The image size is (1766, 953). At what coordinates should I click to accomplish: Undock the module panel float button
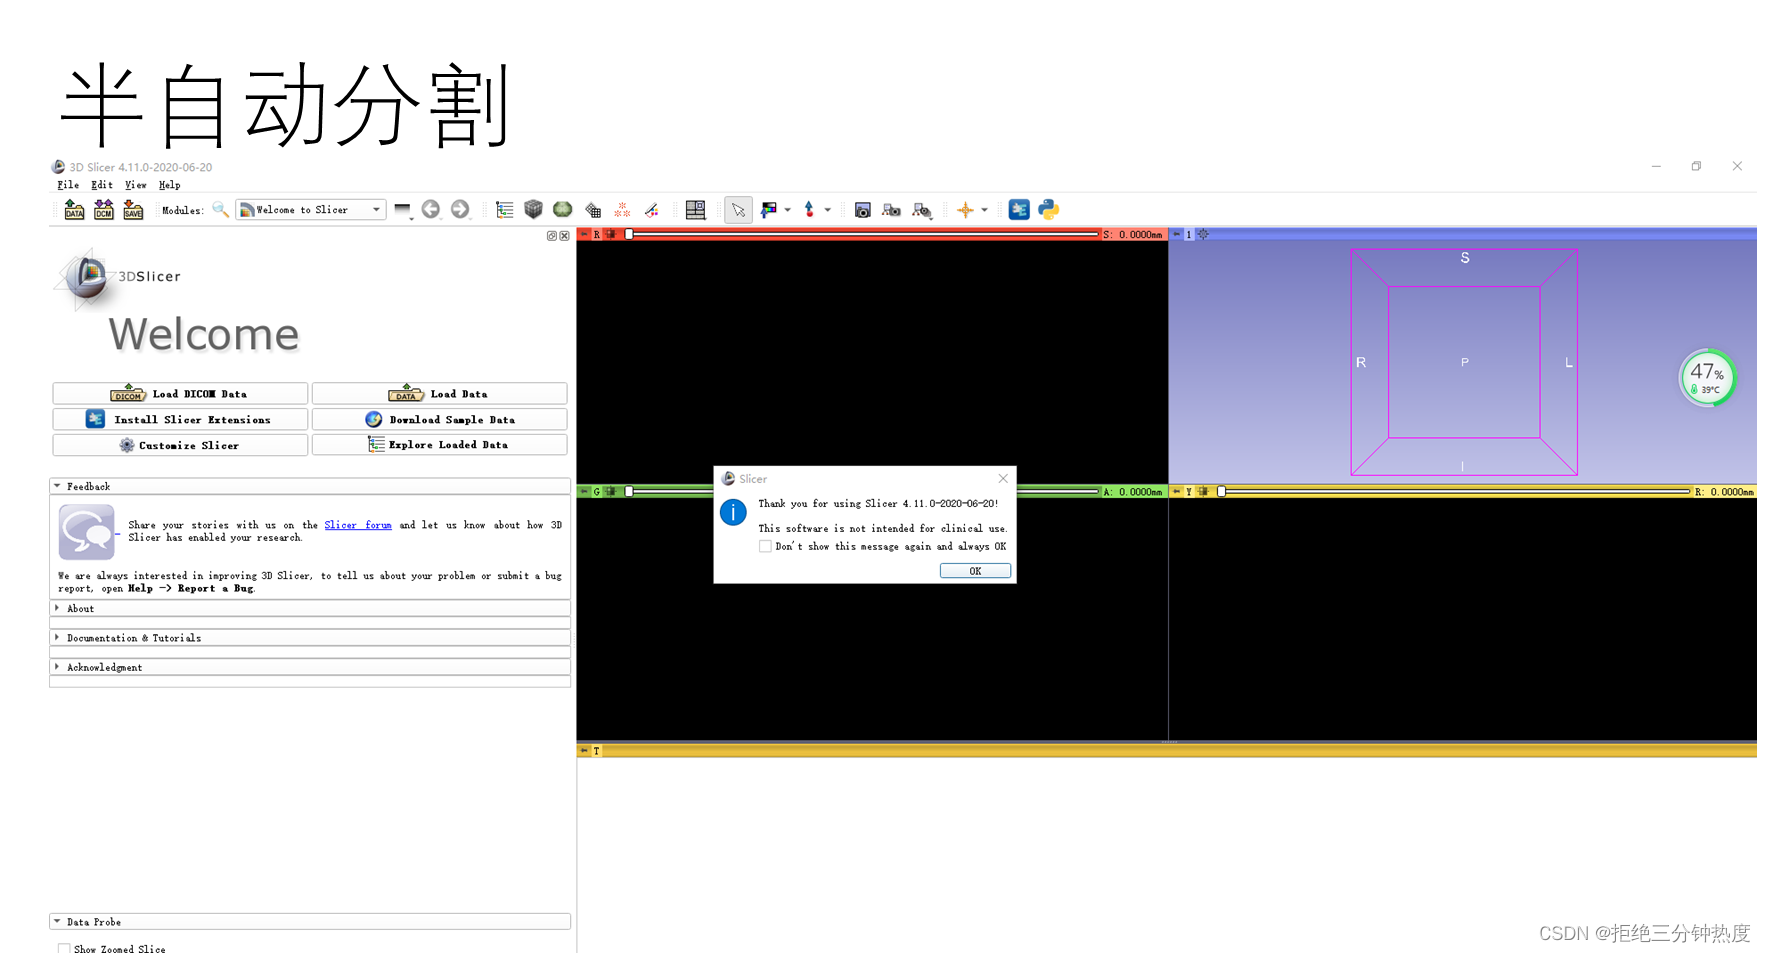click(x=551, y=236)
